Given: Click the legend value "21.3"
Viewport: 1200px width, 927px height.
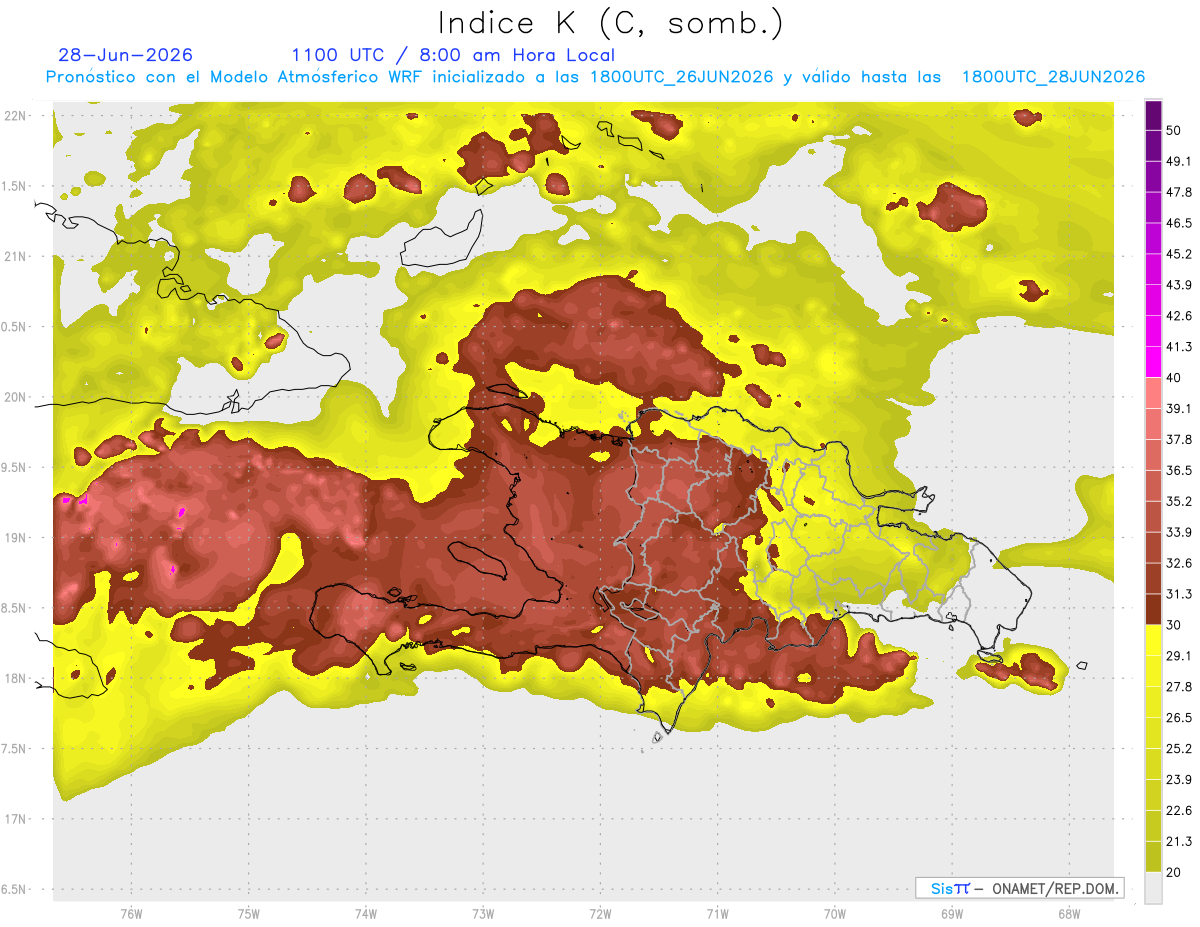Looking at the screenshot, I should click(x=1179, y=841).
